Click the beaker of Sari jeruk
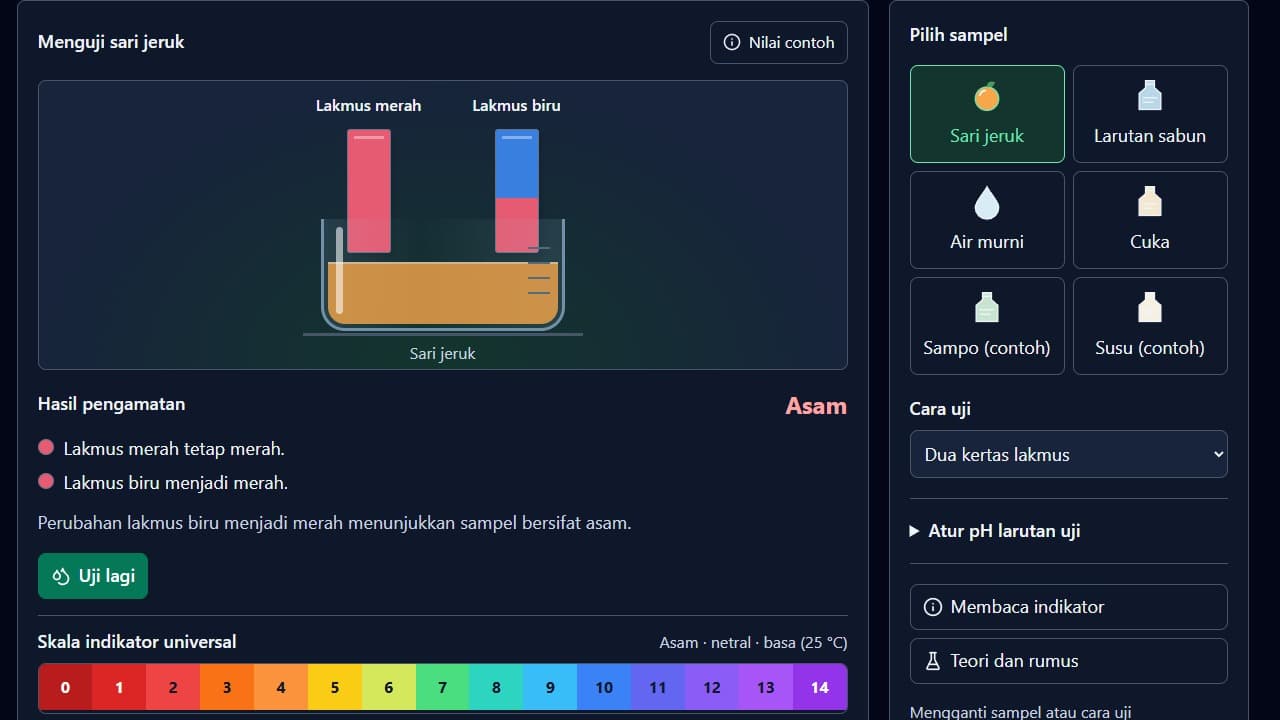The height and width of the screenshot is (720, 1280). coord(442,275)
